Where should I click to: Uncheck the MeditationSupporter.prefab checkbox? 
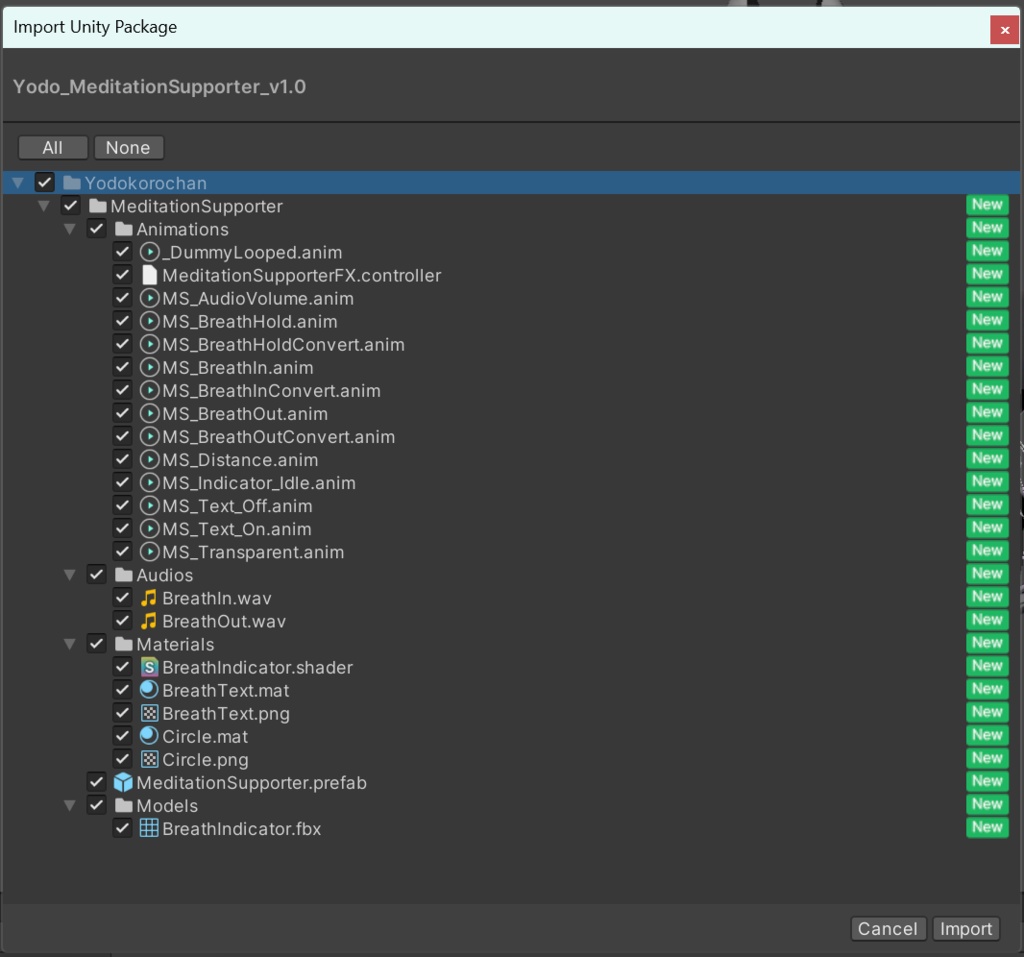pos(97,782)
